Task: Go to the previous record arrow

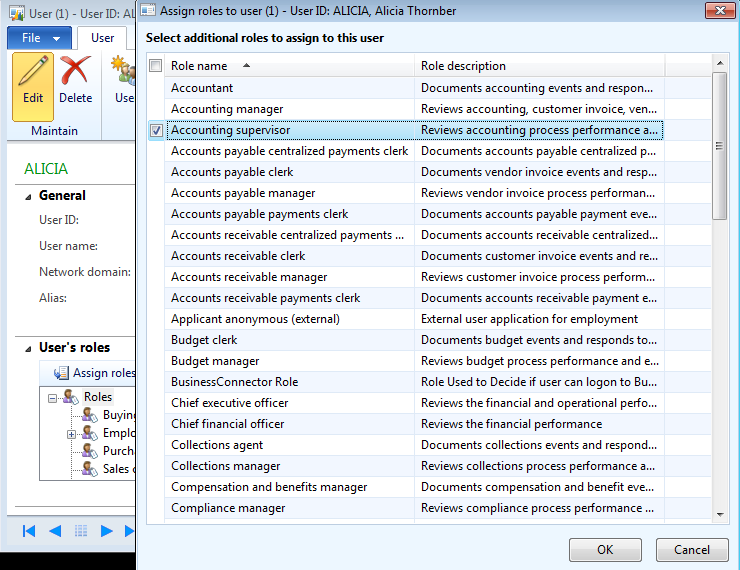Action: pyautogui.click(x=55, y=531)
